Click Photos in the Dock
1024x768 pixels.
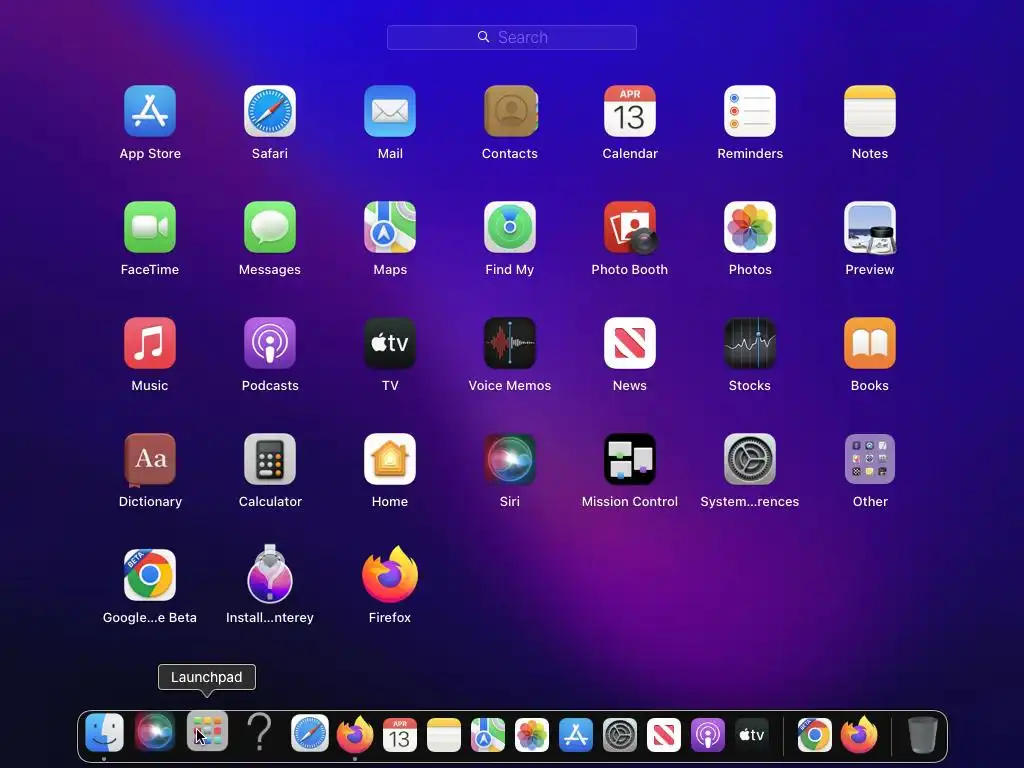click(x=532, y=735)
